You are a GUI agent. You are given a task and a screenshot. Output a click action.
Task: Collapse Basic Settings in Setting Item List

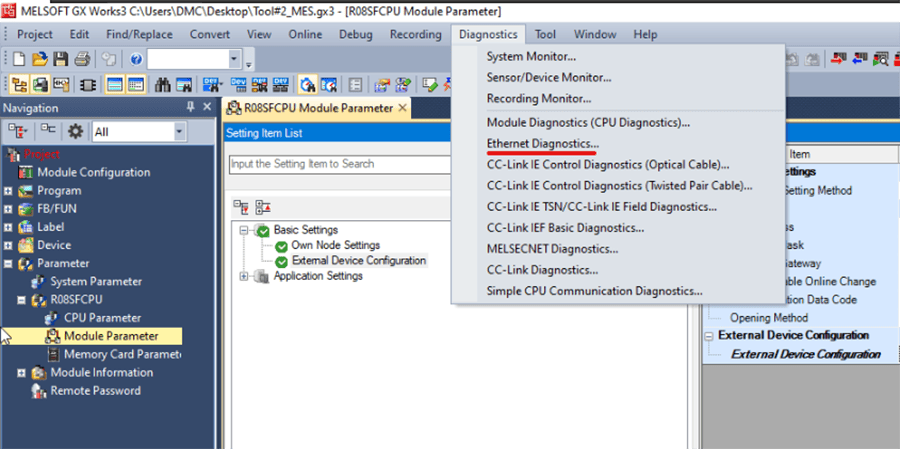pos(243,230)
